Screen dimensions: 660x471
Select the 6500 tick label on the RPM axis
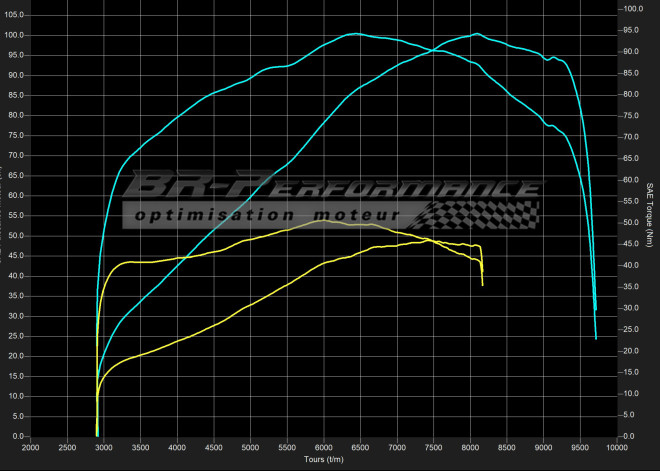(360, 447)
